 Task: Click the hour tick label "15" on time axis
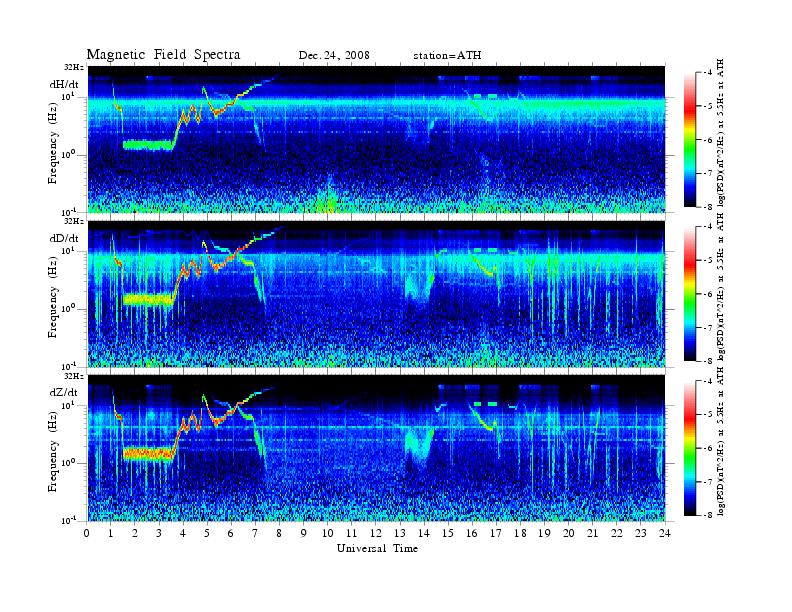pyautogui.click(x=448, y=533)
